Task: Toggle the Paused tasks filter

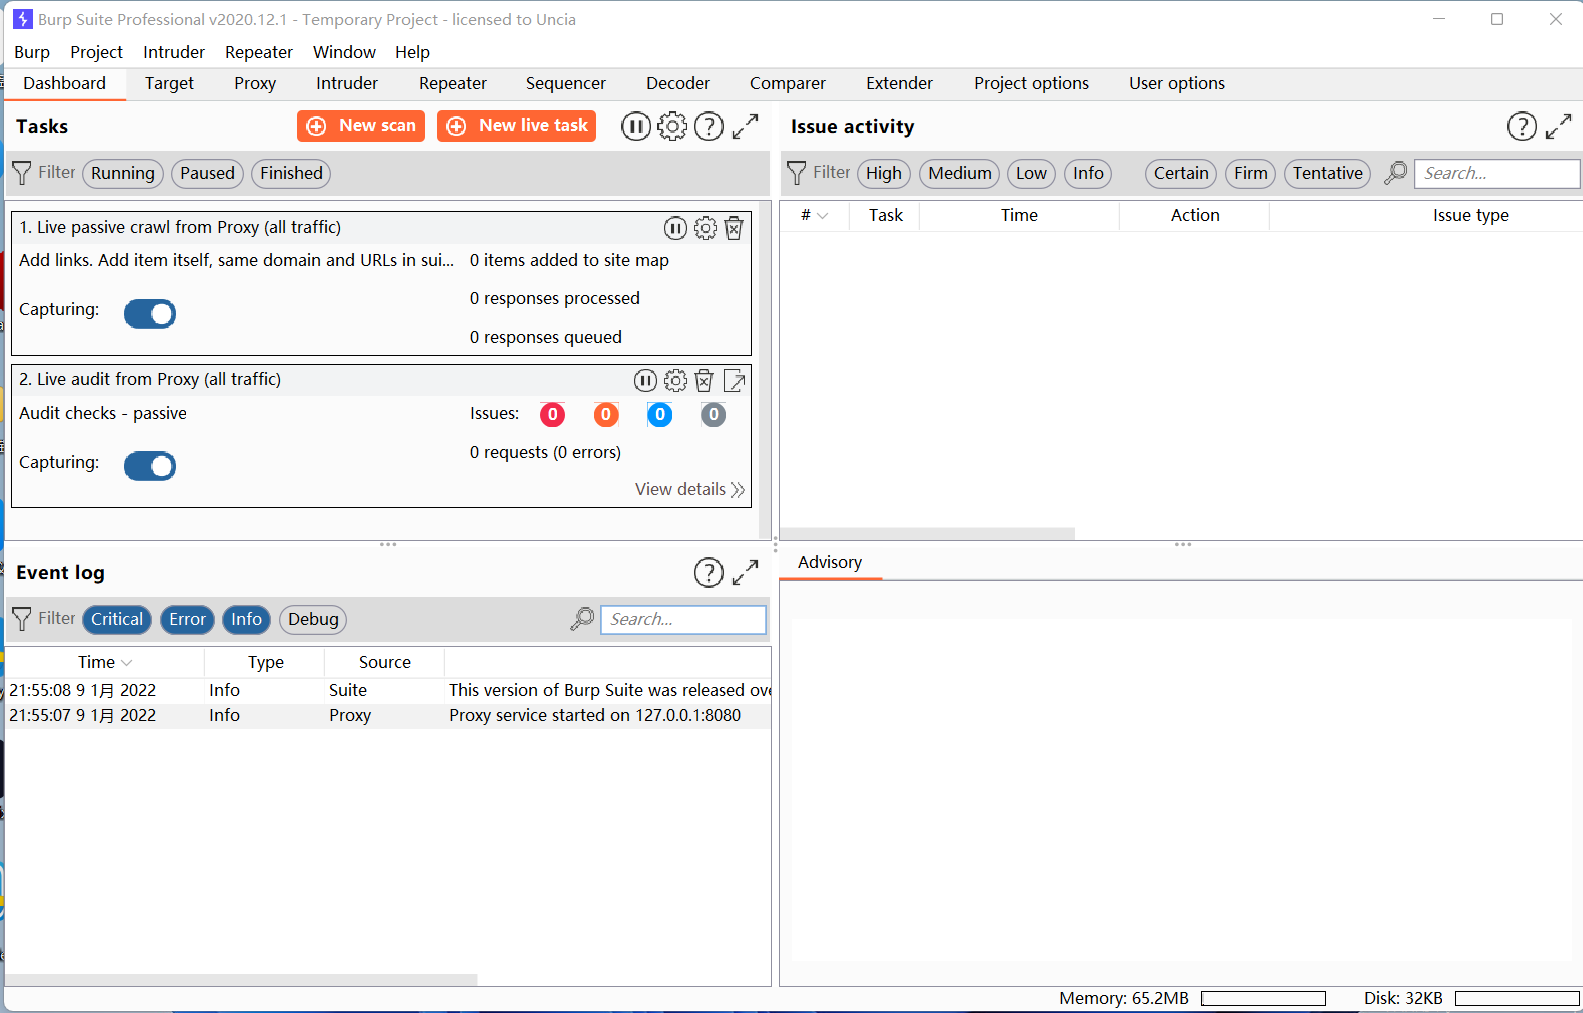Action: tap(207, 173)
